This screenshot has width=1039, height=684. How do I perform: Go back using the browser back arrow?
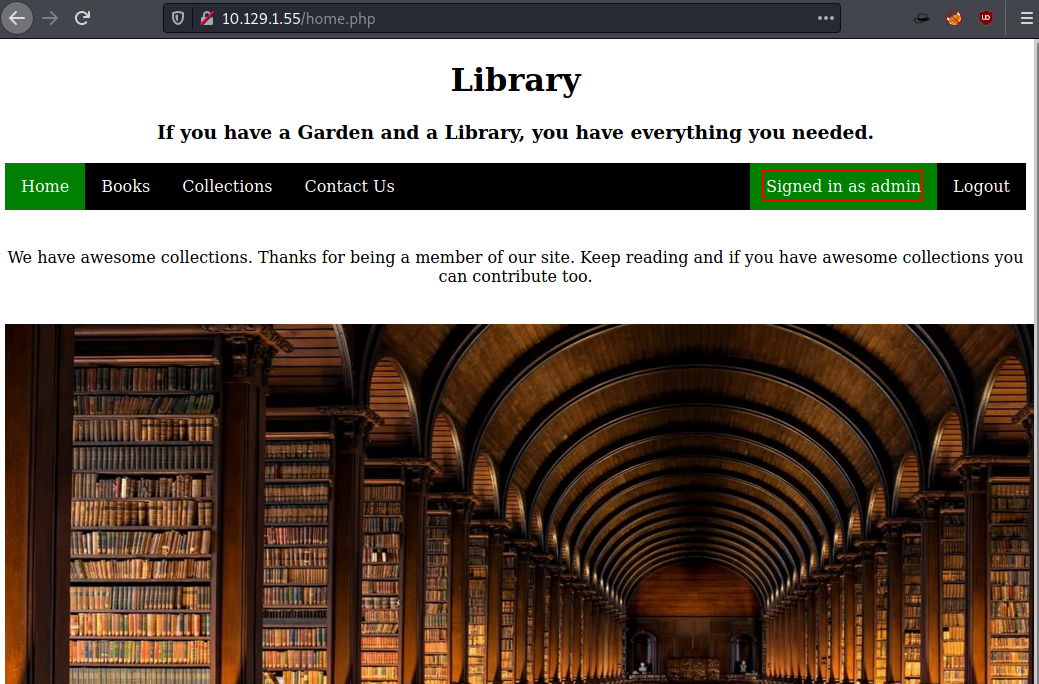point(17,18)
